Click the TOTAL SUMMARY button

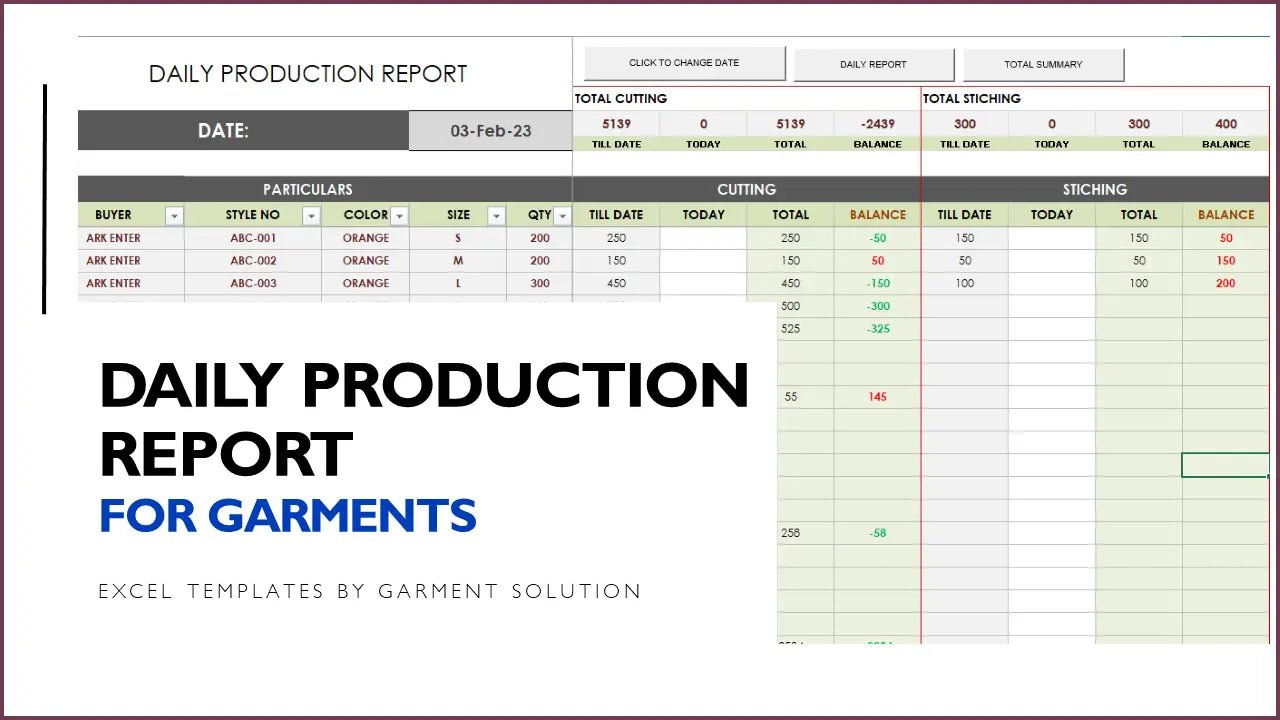click(1043, 63)
